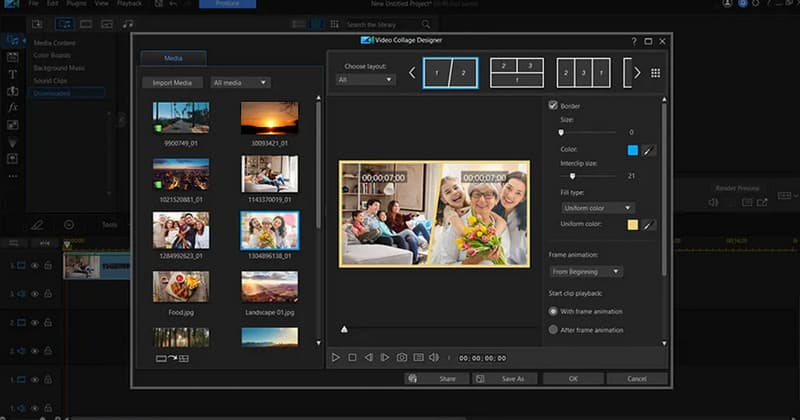Toggle the eye on audio track 2

point(35,351)
